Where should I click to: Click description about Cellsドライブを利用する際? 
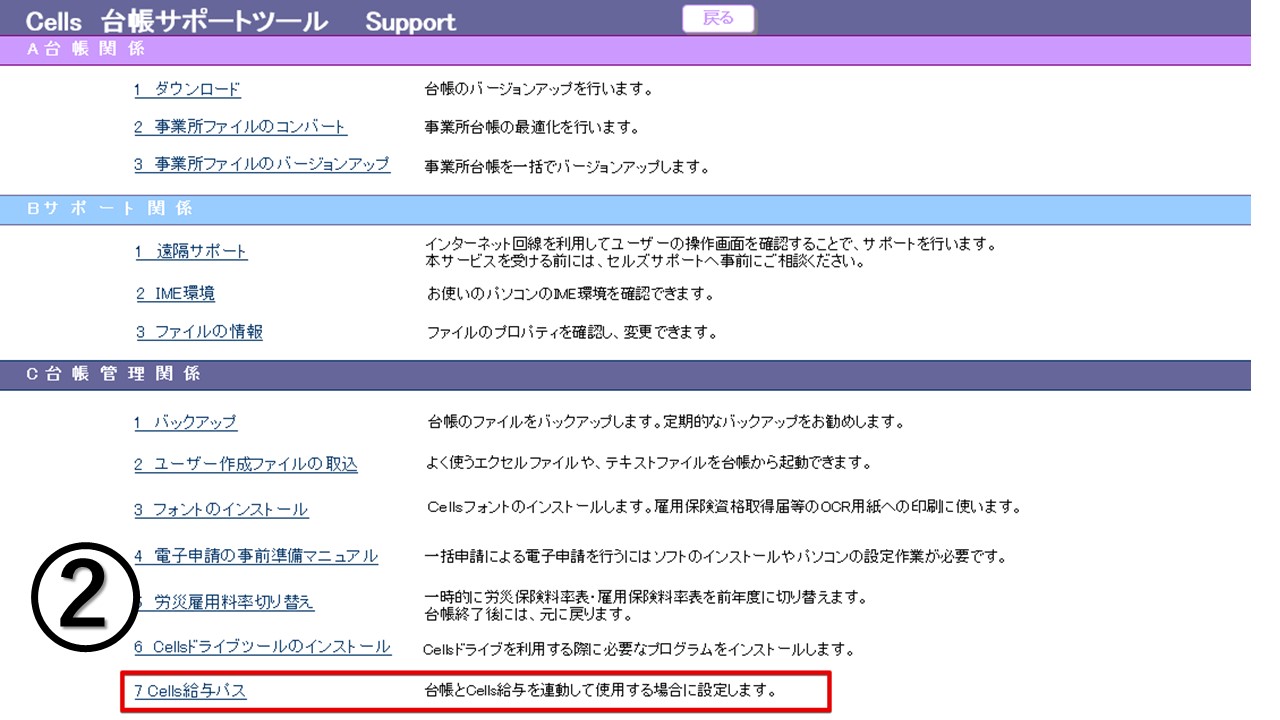638,650
